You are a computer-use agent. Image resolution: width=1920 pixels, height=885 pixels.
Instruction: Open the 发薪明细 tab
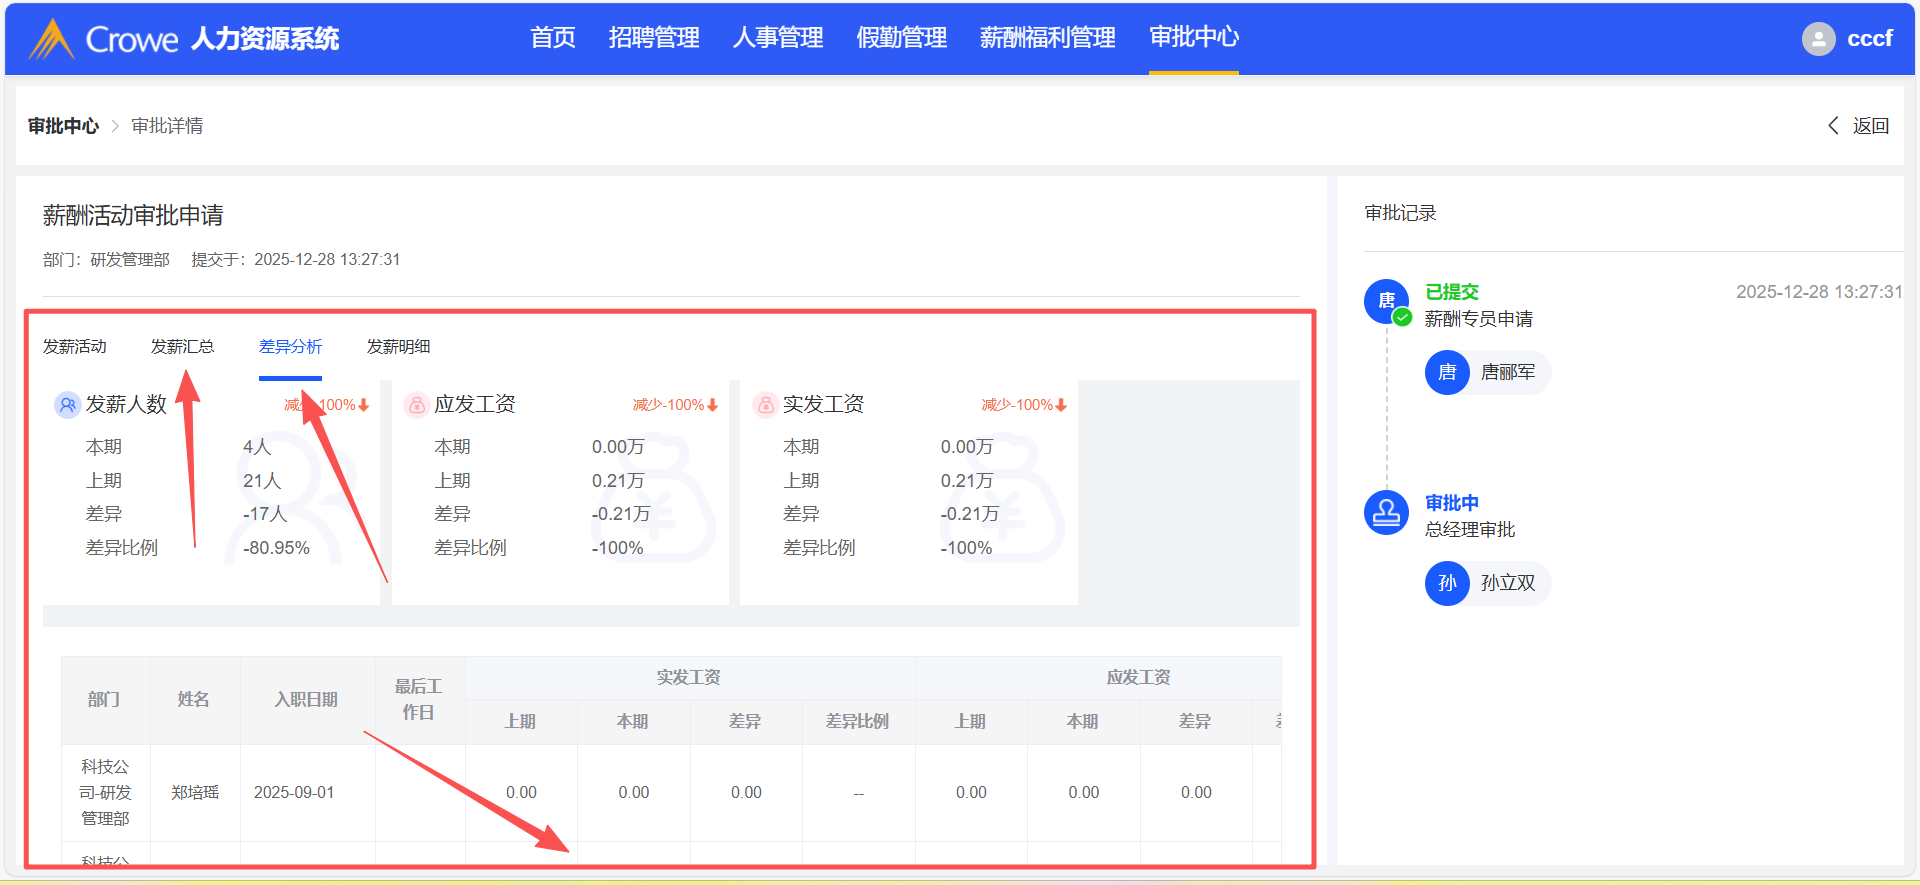point(399,346)
